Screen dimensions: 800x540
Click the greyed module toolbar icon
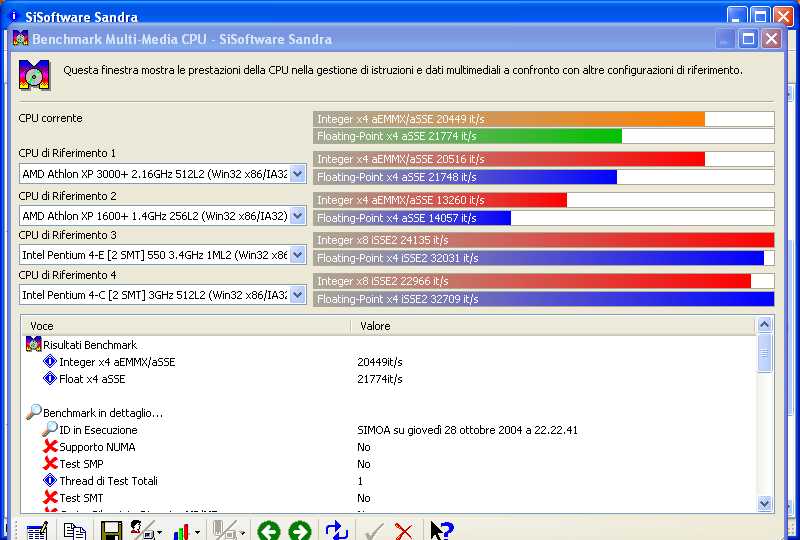224,530
